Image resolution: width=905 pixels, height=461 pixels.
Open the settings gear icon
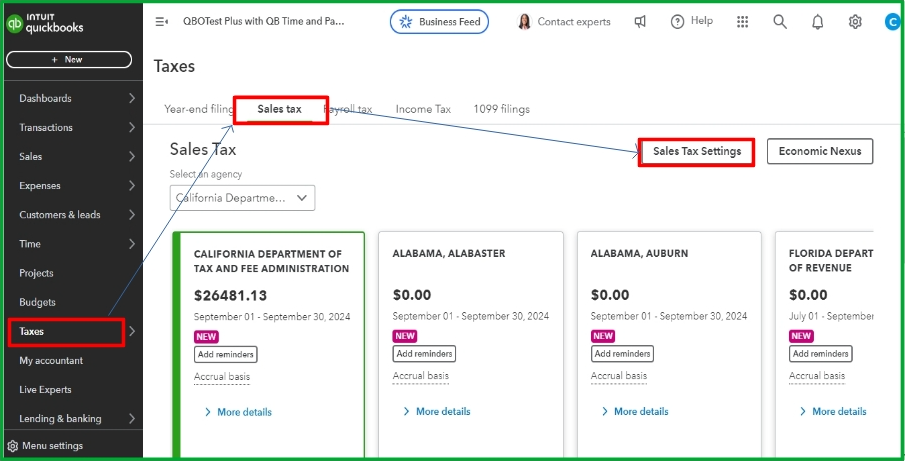pyautogui.click(x=855, y=22)
